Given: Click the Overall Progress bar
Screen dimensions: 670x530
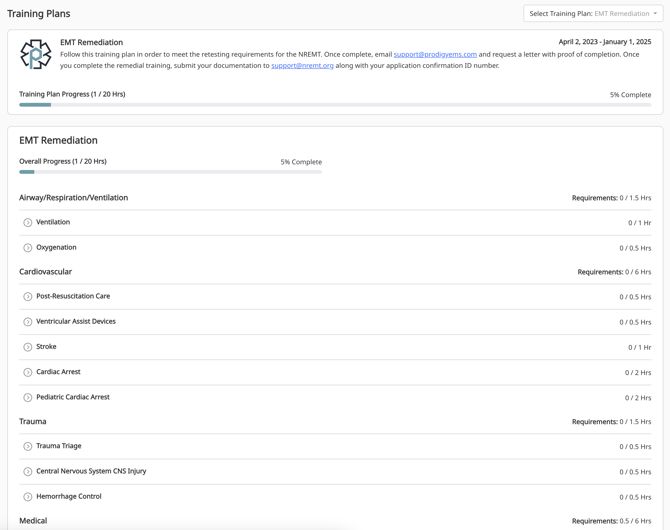Looking at the screenshot, I should pos(170,172).
